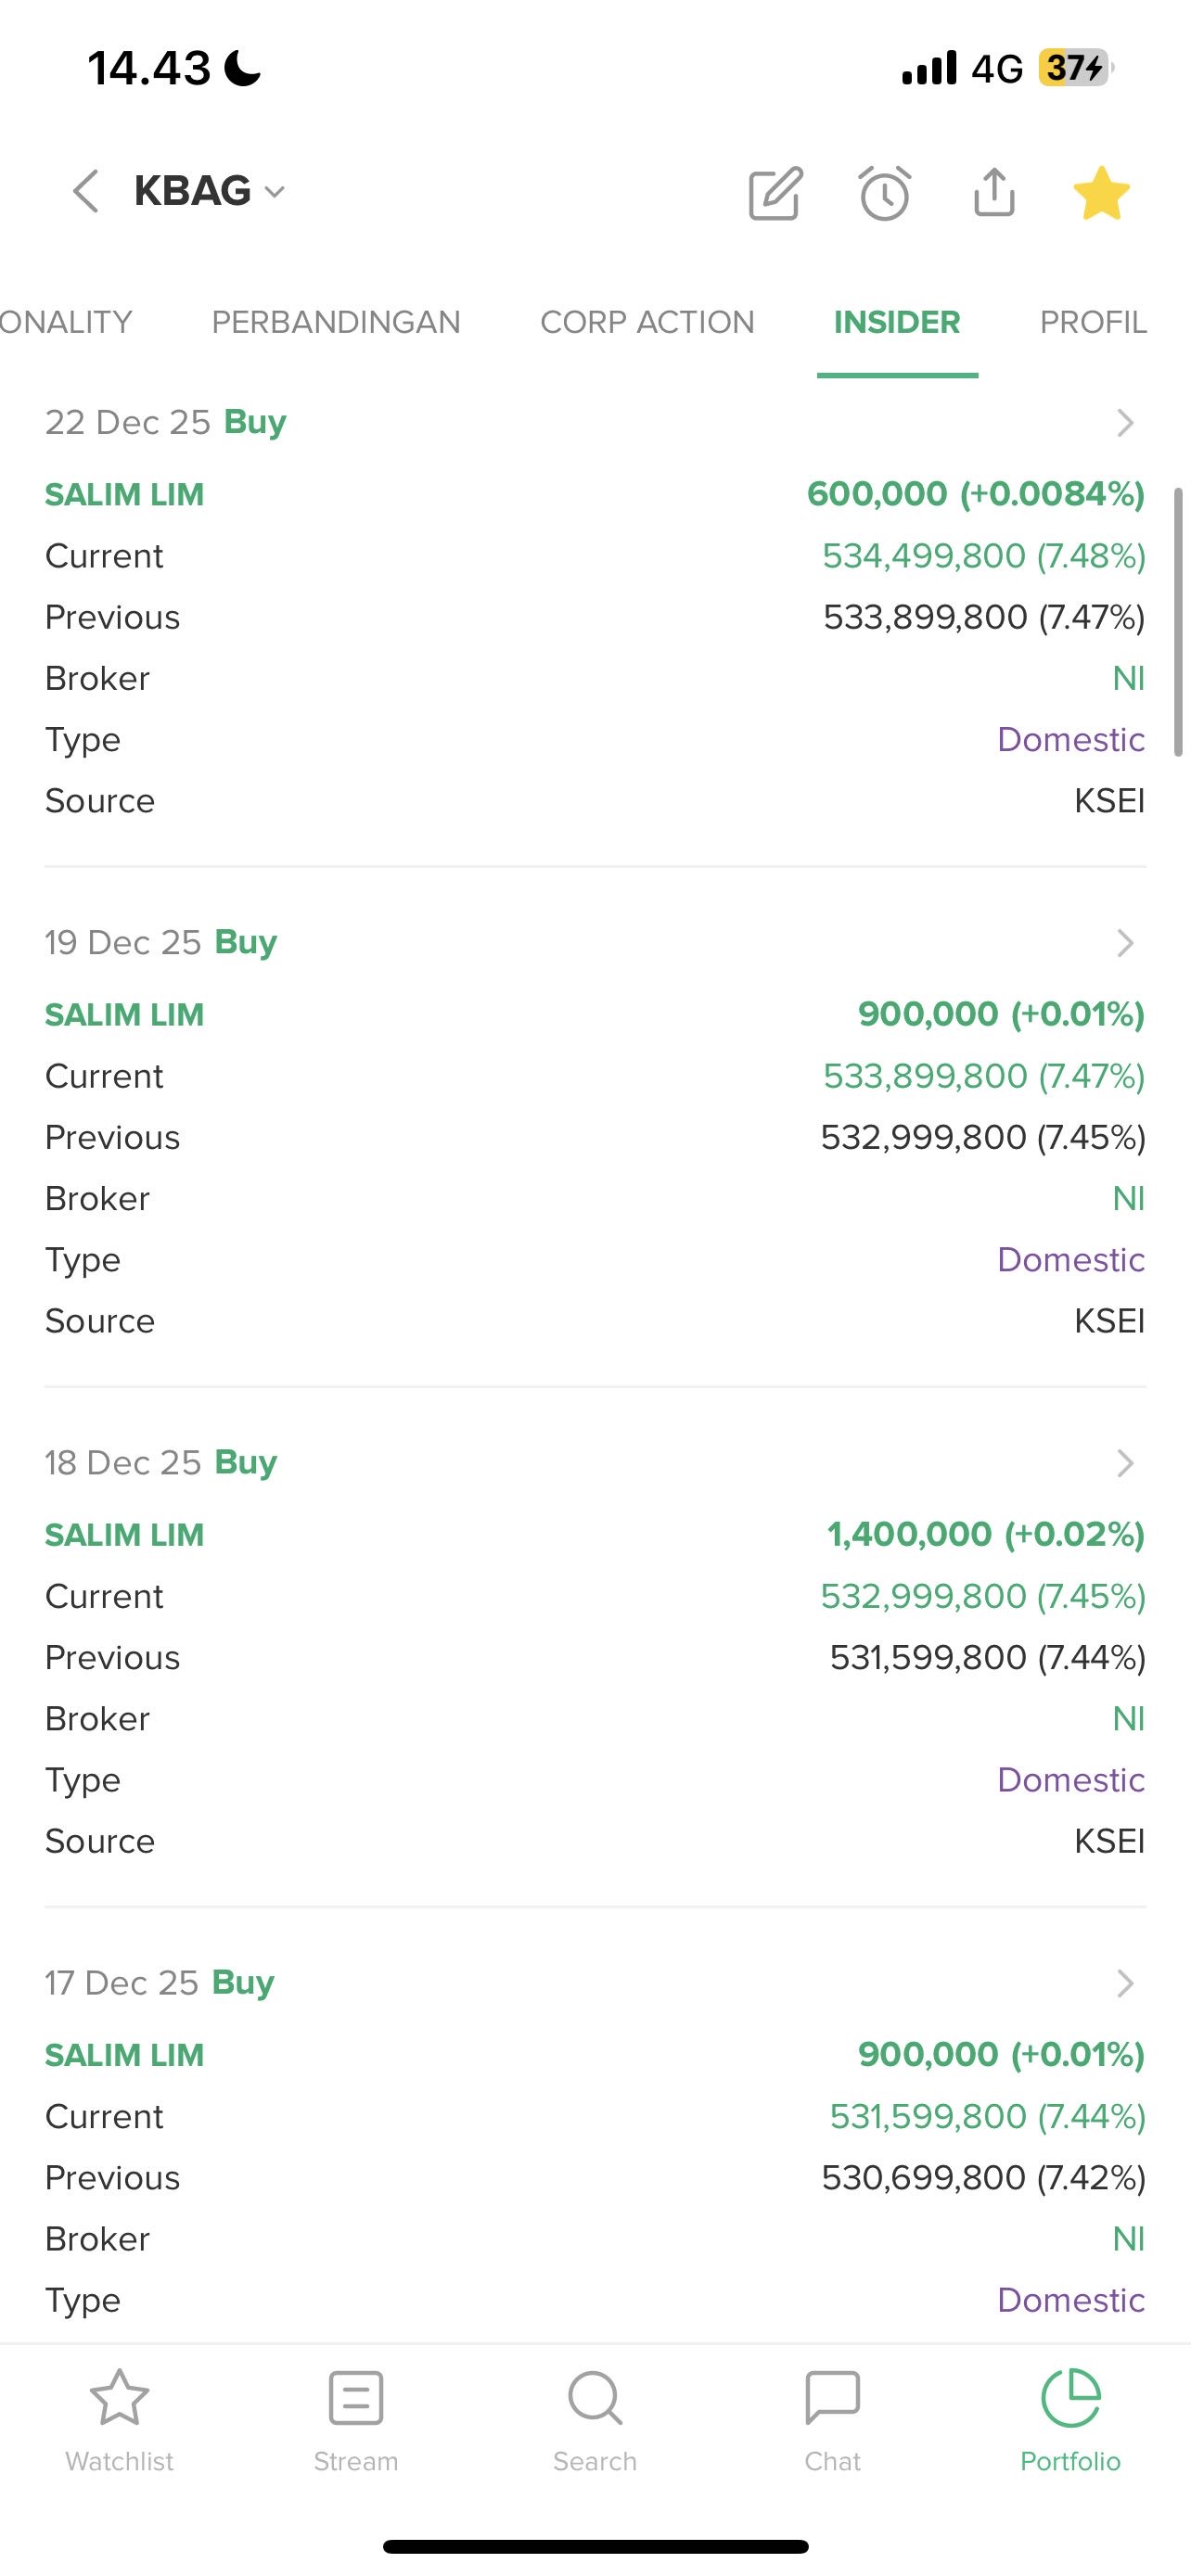Switch to the CORP ACTION tab
This screenshot has height=2576, width=1191.
647,322
